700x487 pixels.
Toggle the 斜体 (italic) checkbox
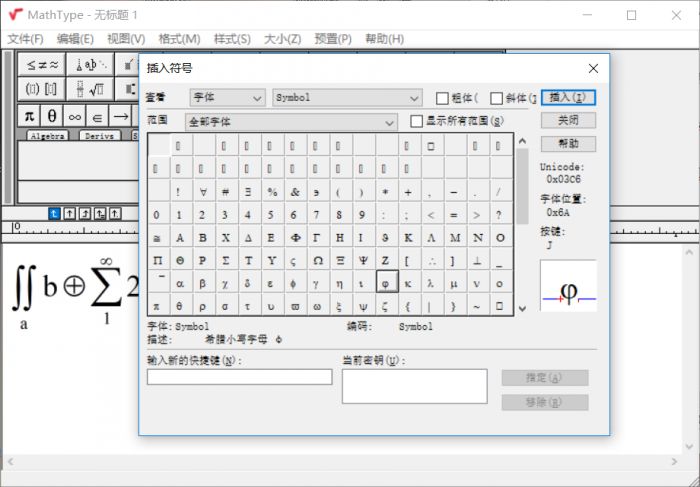tap(497, 98)
